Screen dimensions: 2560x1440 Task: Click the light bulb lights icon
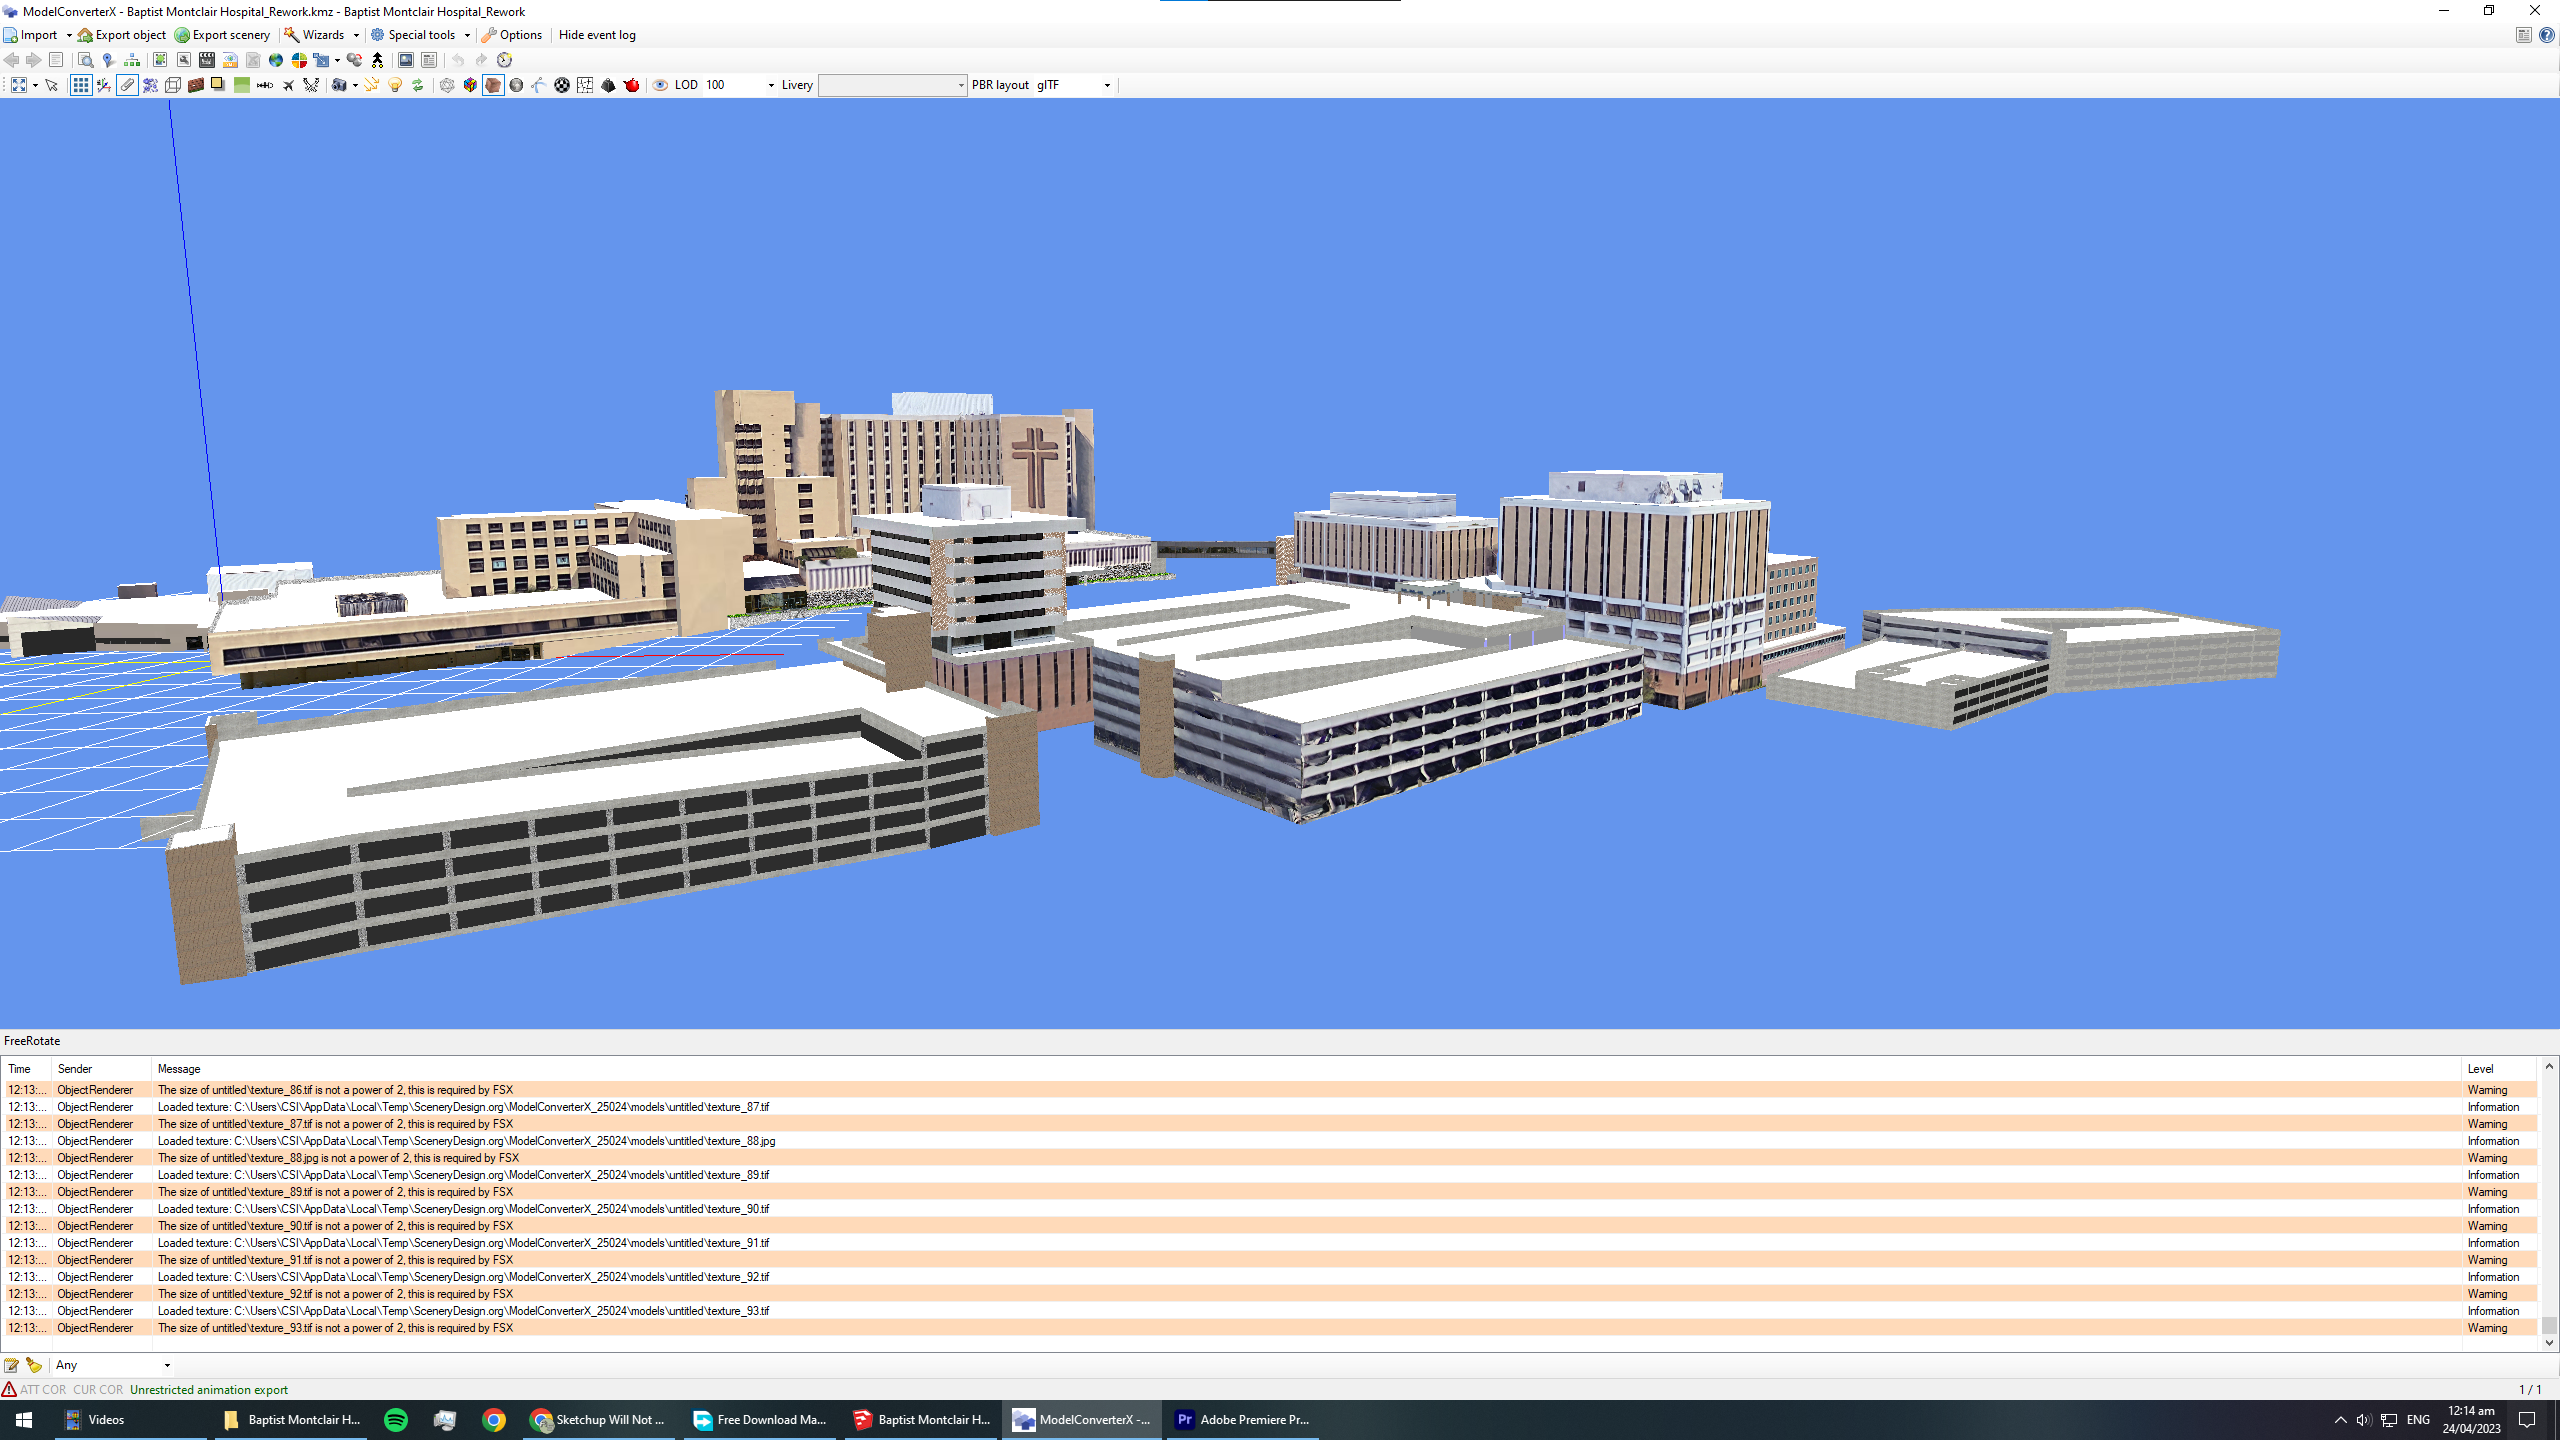(395, 85)
